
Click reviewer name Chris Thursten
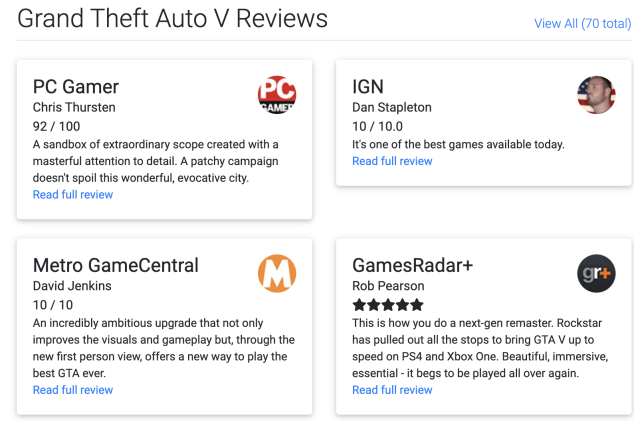point(74,107)
